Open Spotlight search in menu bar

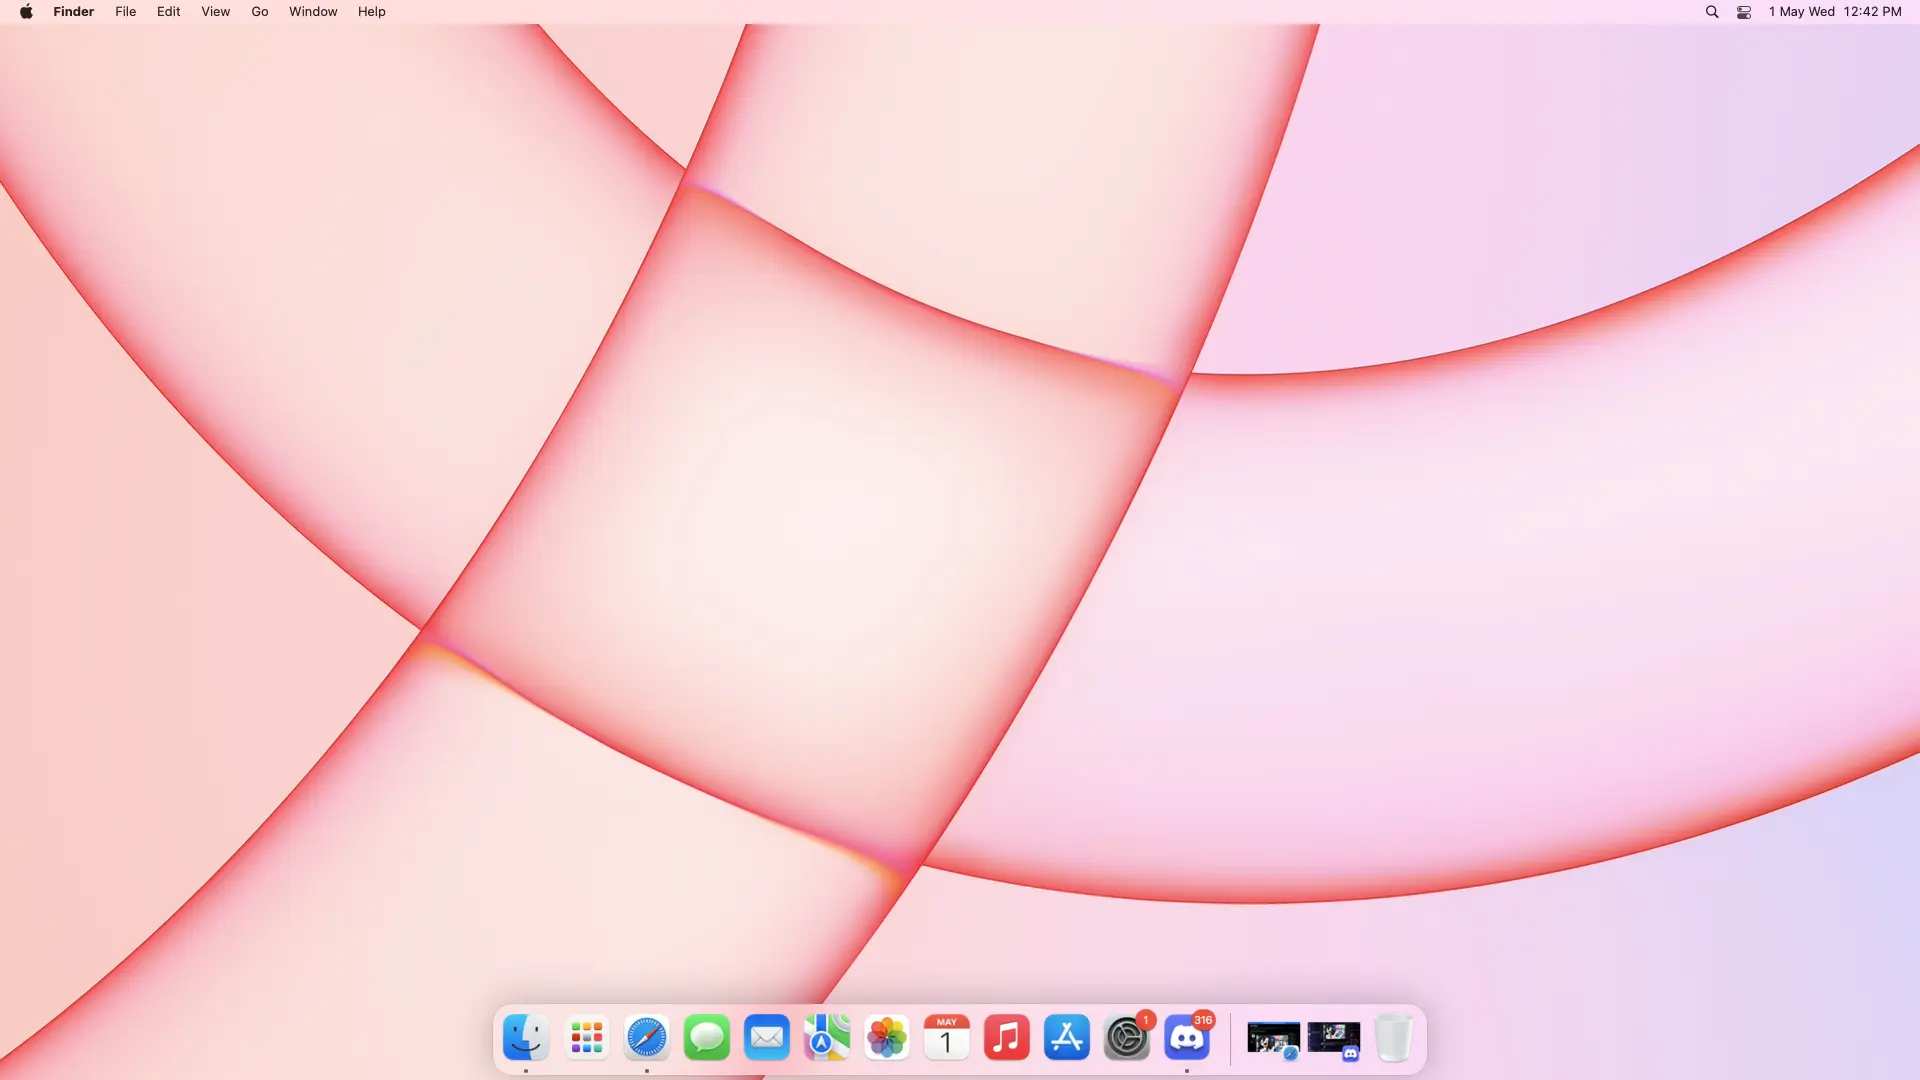pyautogui.click(x=1712, y=12)
